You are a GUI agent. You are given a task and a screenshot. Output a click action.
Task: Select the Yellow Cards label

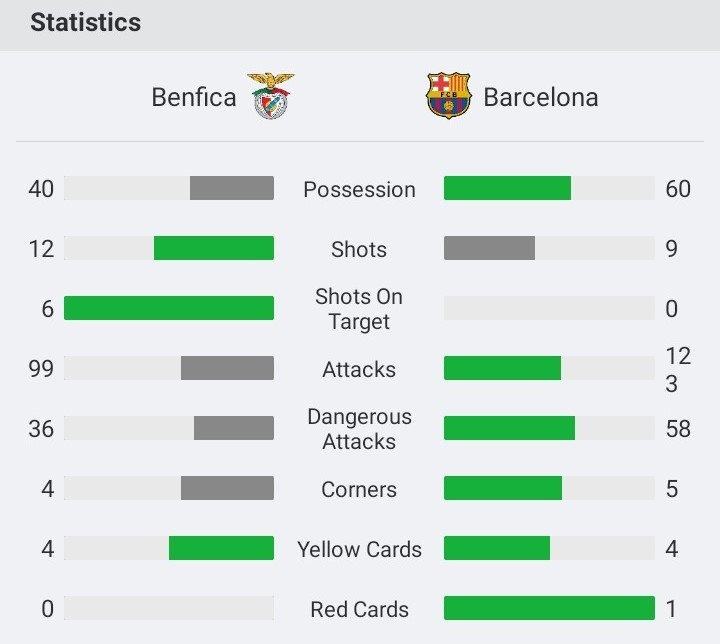(359, 549)
